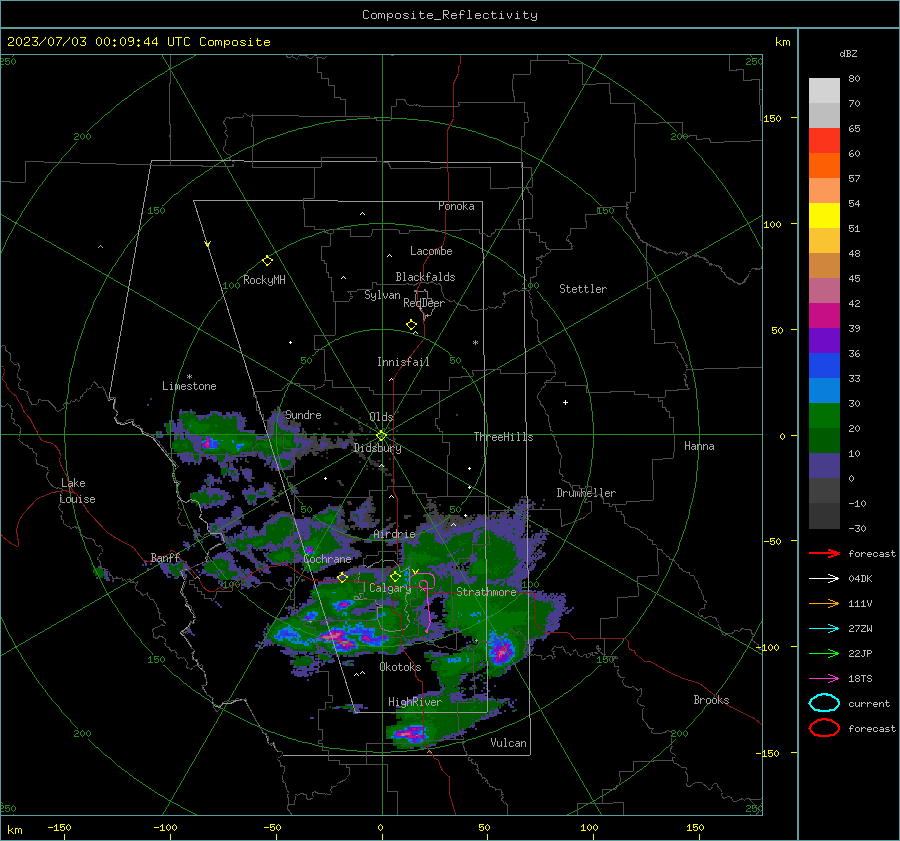
Task: Click the intense storm cell southeast of Strathmore
Action: (x=502, y=650)
